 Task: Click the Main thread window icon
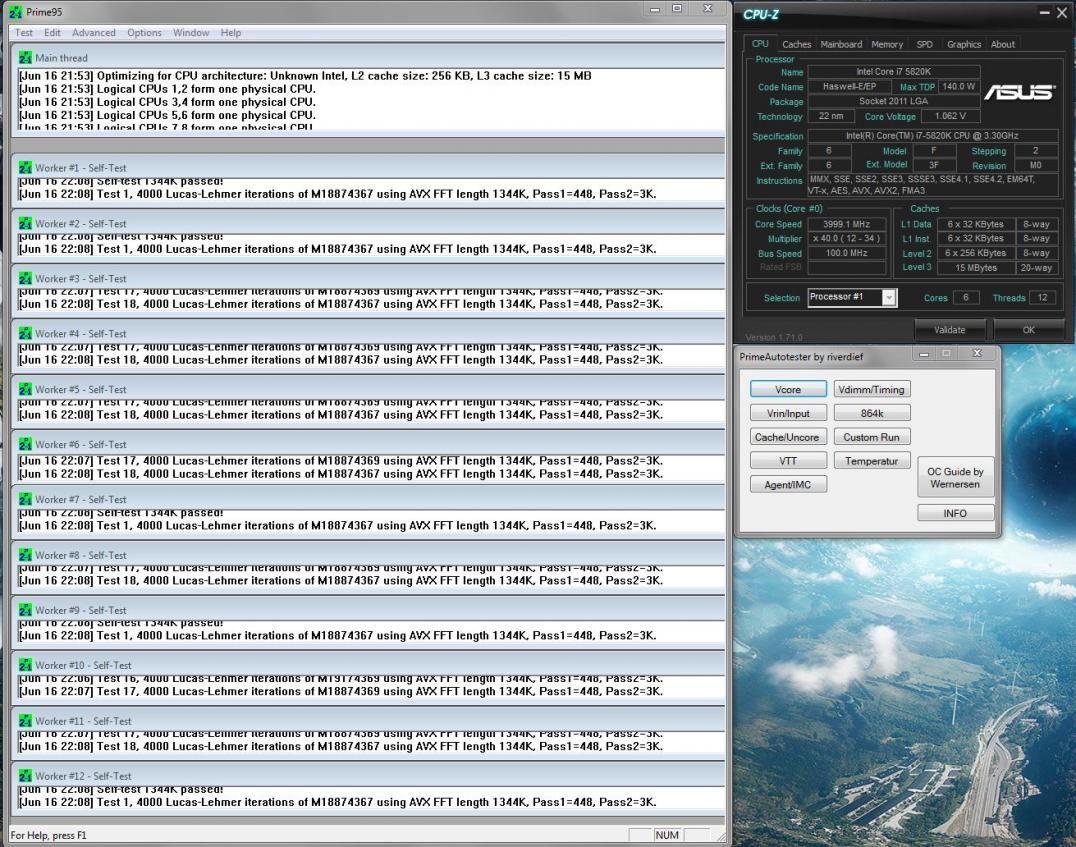(25, 58)
